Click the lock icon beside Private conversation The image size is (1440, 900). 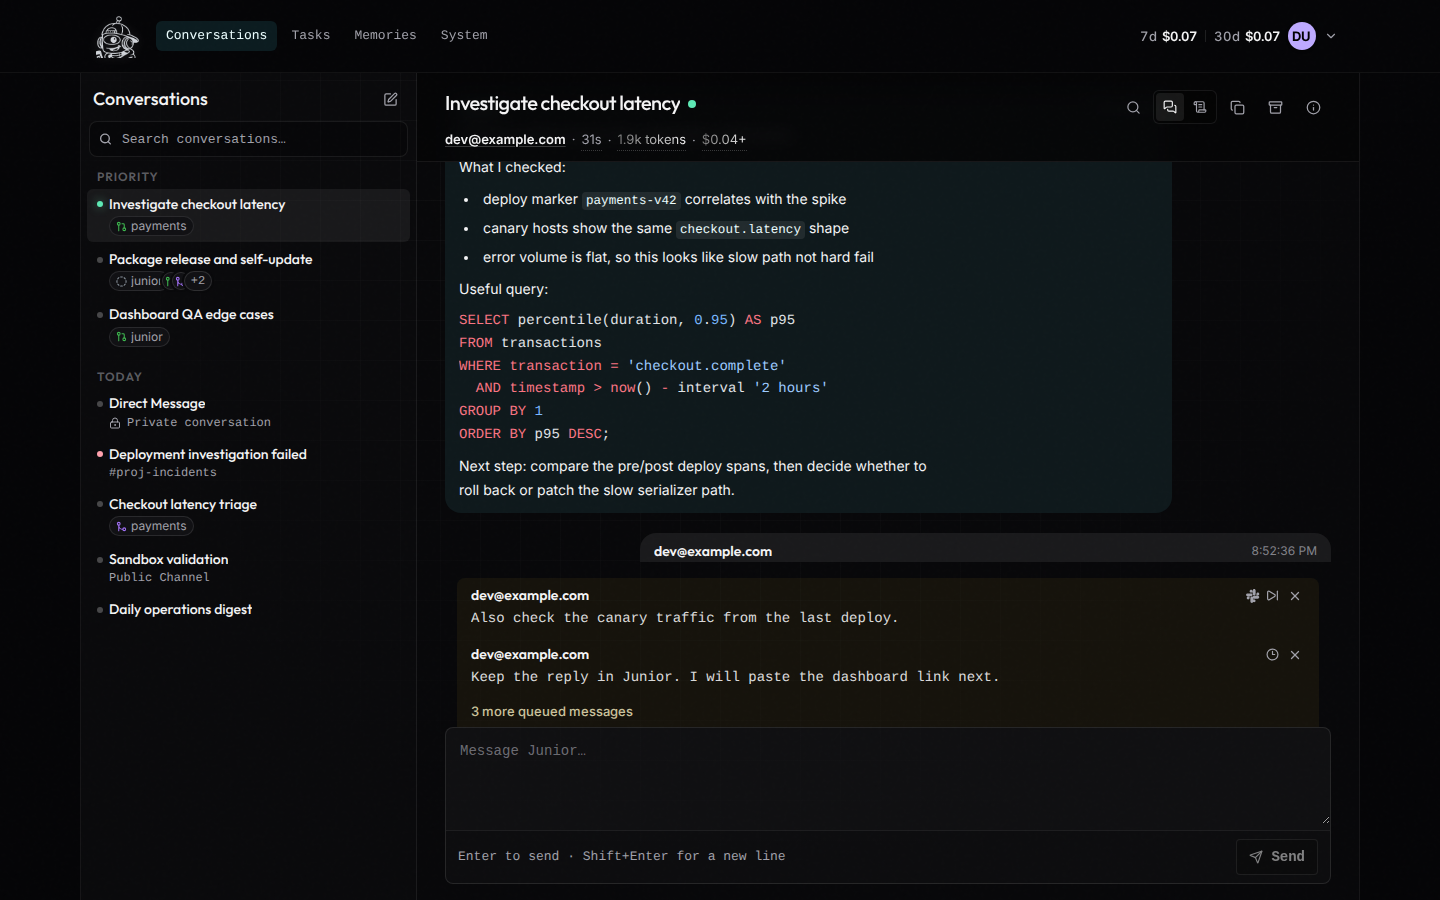(x=115, y=423)
